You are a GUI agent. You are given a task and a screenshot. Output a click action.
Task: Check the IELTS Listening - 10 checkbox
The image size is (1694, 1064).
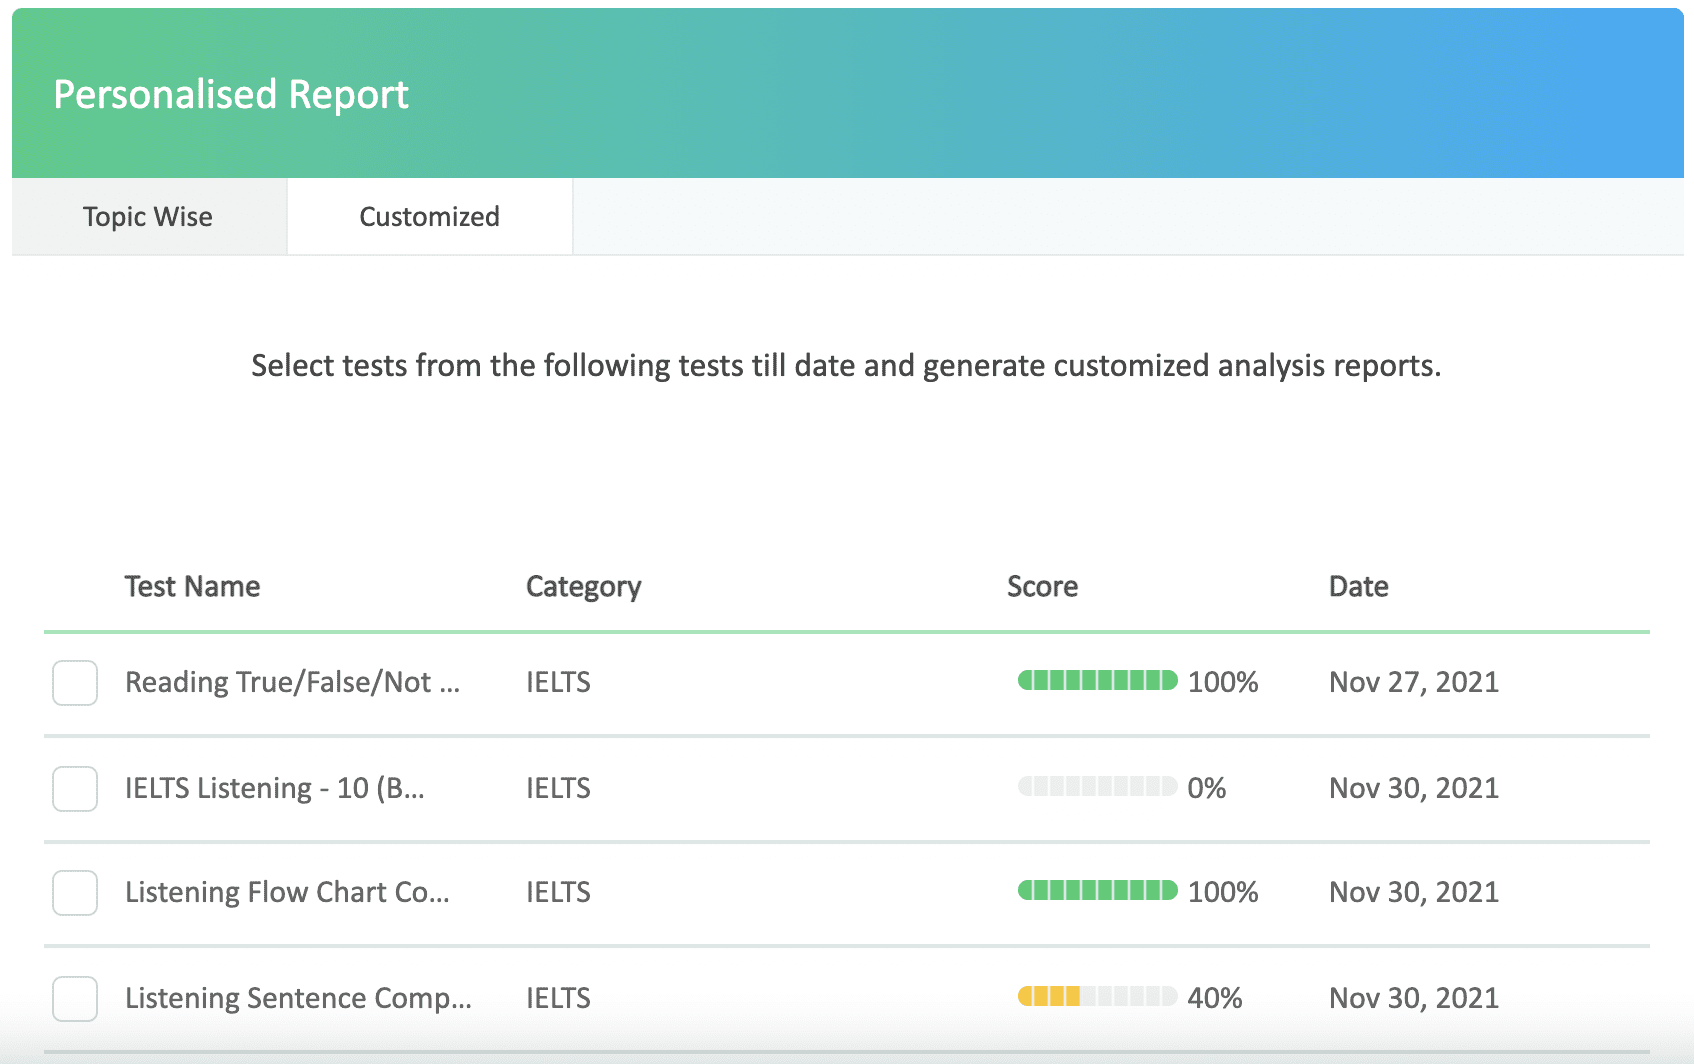point(75,789)
